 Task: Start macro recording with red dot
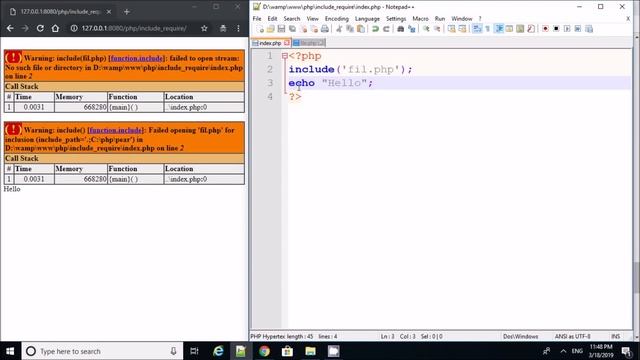point(545,29)
